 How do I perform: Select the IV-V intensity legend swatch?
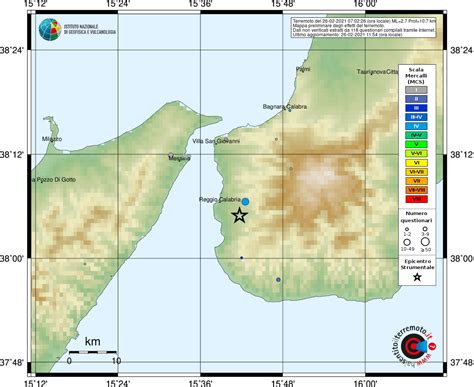pyautogui.click(x=416, y=135)
